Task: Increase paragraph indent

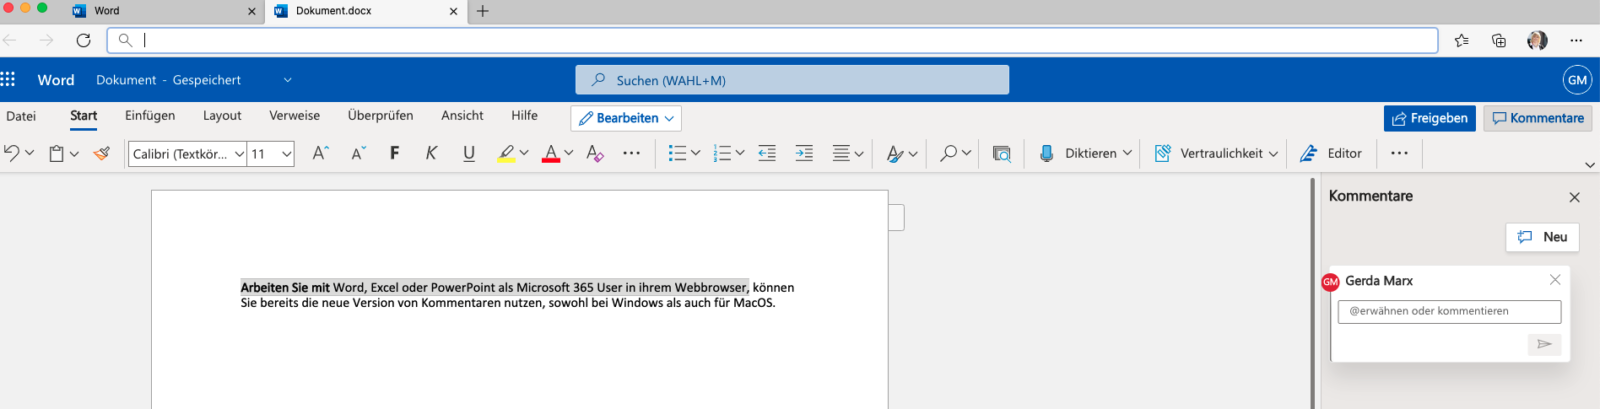Action: tap(804, 153)
